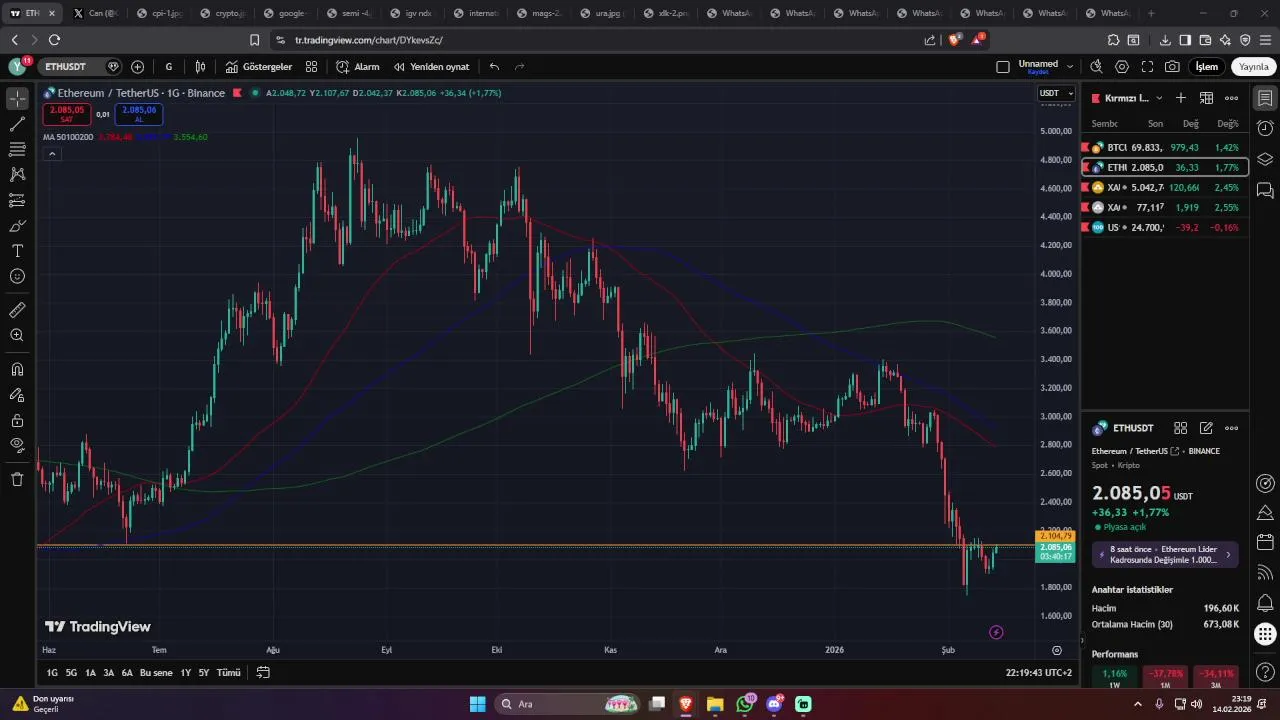Click the ETHUSDT symbol search box
This screenshot has height=720, width=1280.
coord(80,67)
